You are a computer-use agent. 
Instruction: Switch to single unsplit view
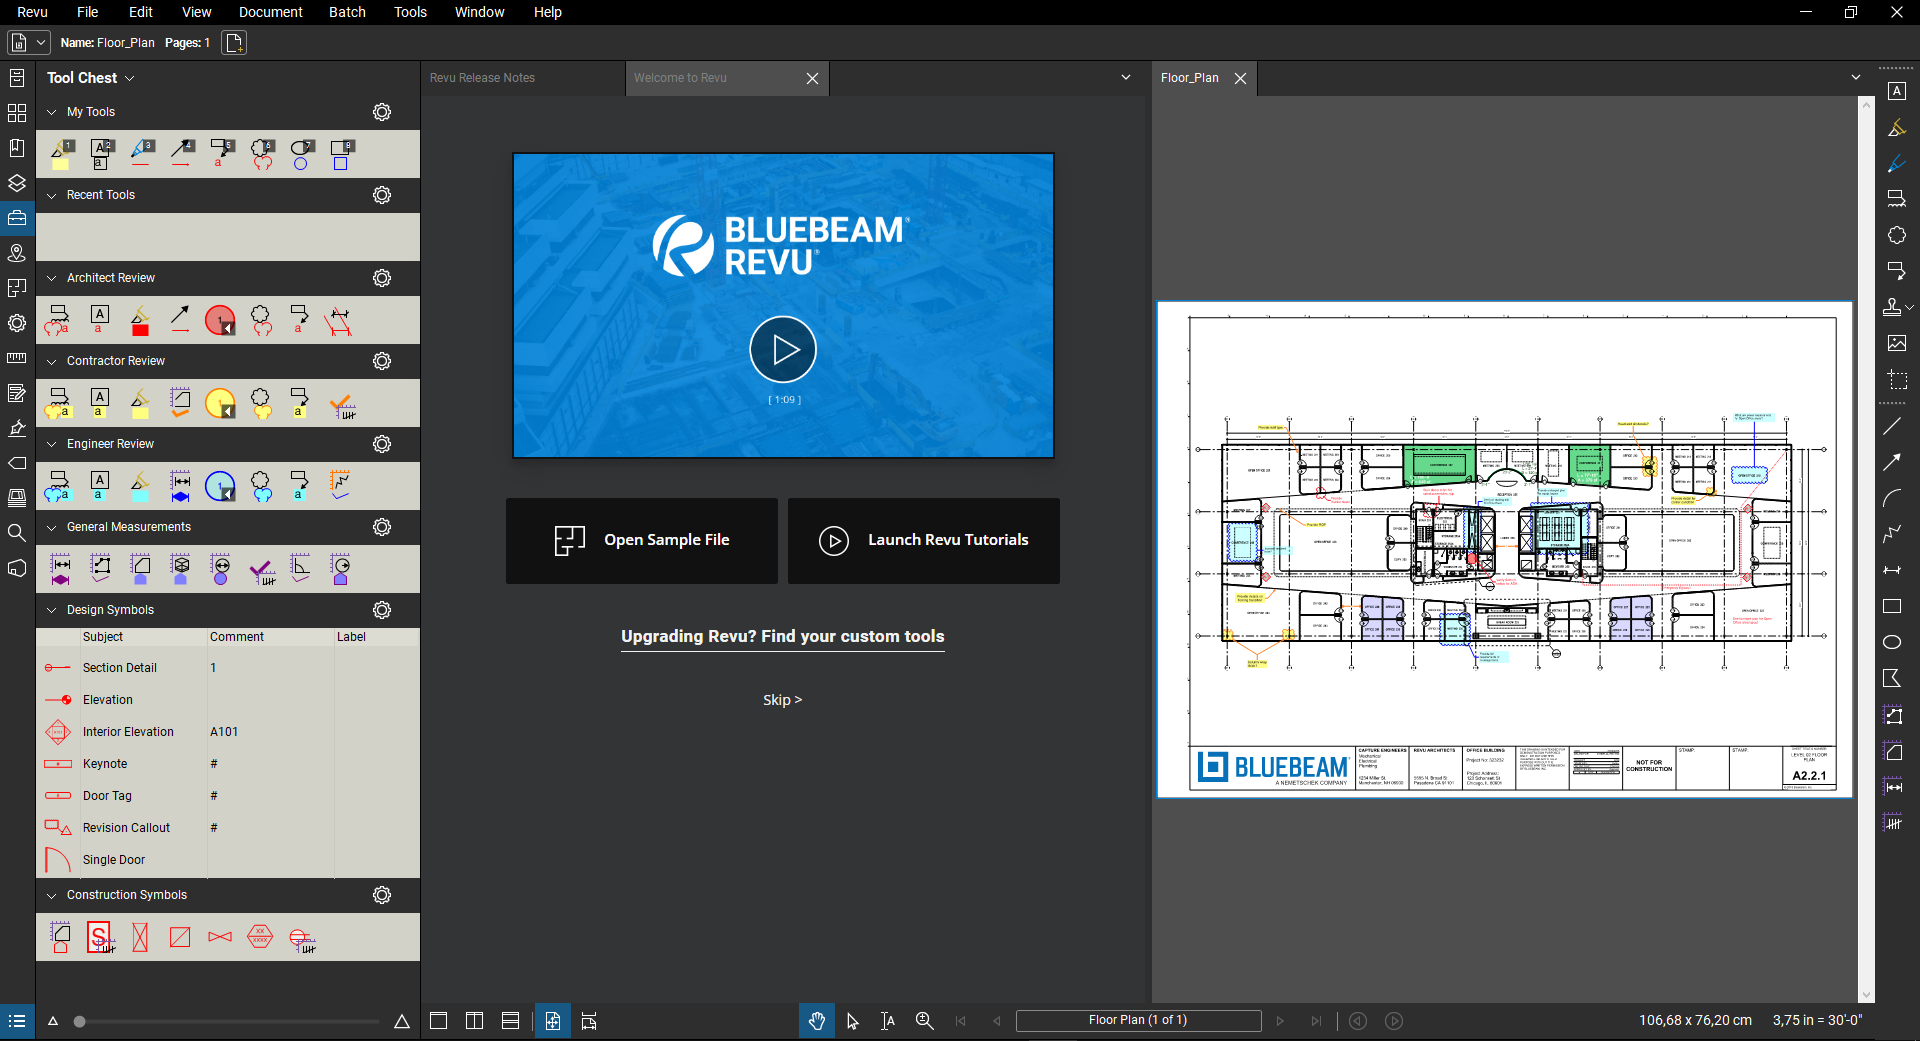click(438, 1021)
